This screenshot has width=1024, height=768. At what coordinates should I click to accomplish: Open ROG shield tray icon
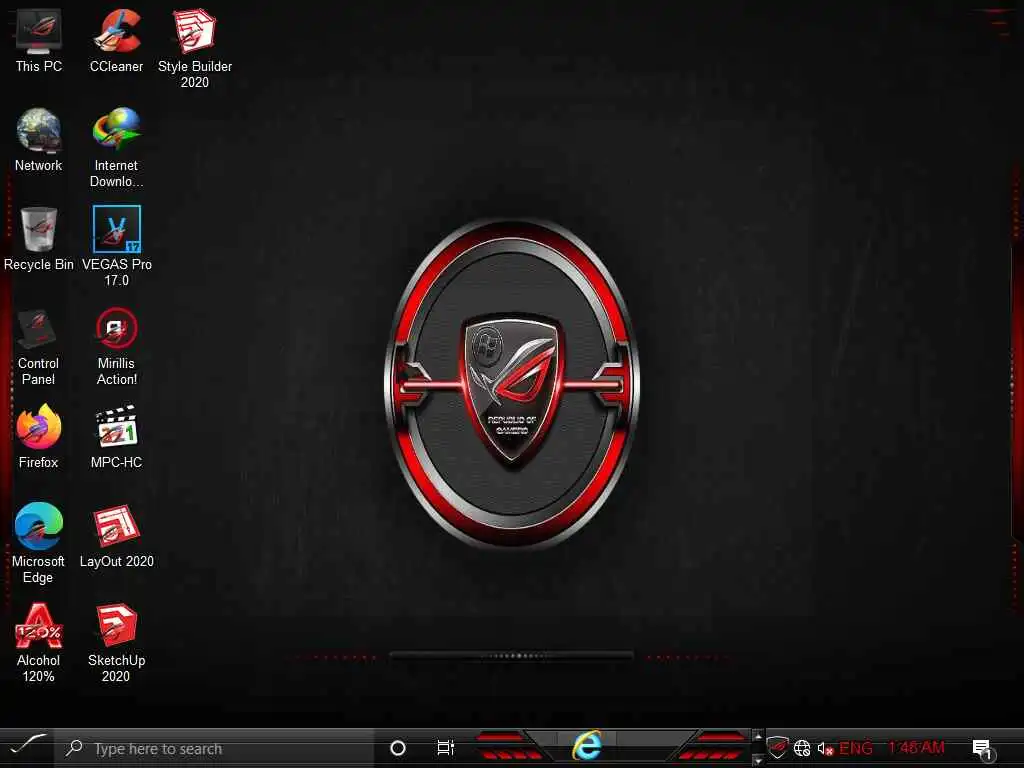click(x=777, y=747)
